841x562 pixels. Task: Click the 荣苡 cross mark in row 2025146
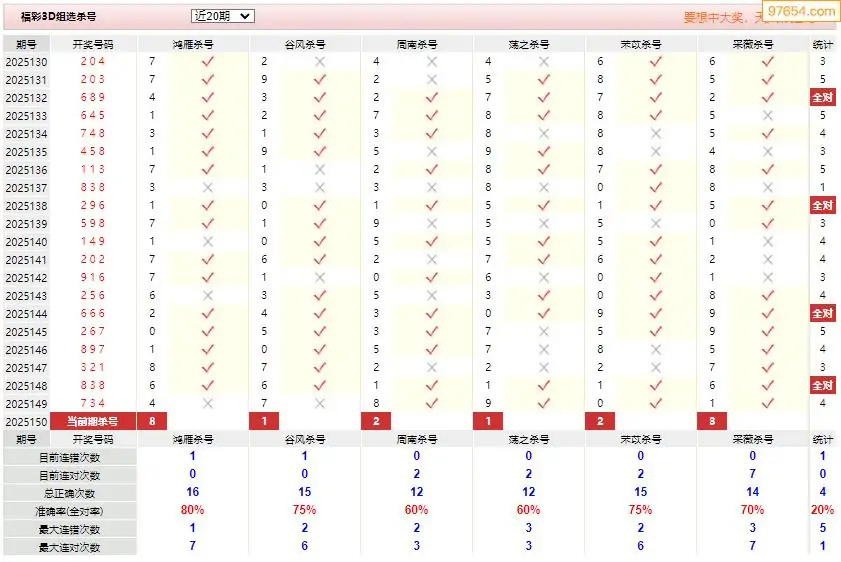tap(655, 349)
